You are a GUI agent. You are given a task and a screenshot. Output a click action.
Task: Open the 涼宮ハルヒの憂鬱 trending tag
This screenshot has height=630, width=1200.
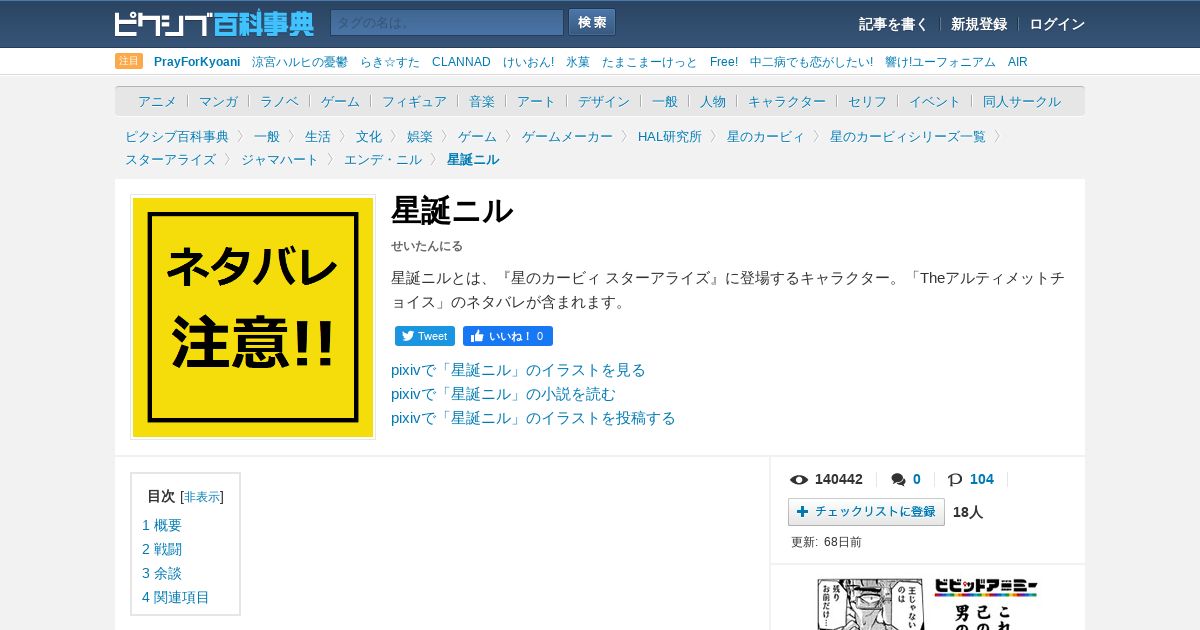click(x=300, y=62)
